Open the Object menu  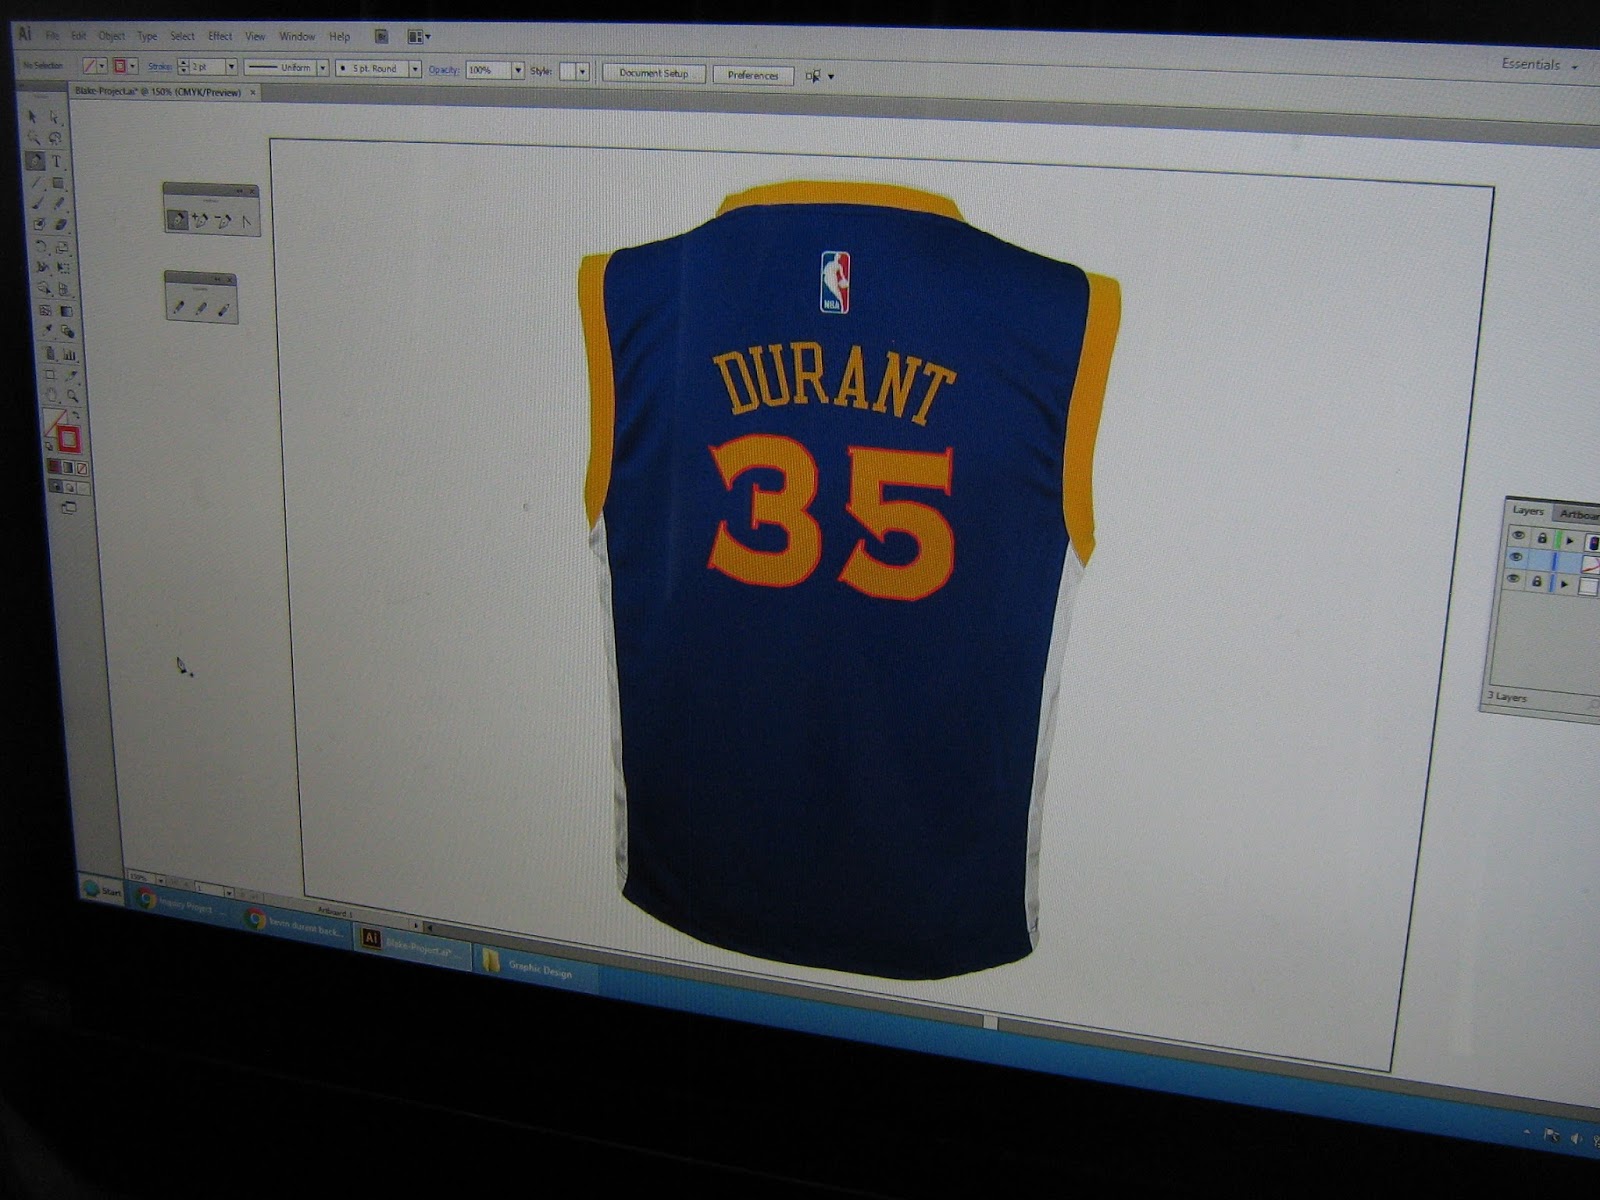click(112, 36)
